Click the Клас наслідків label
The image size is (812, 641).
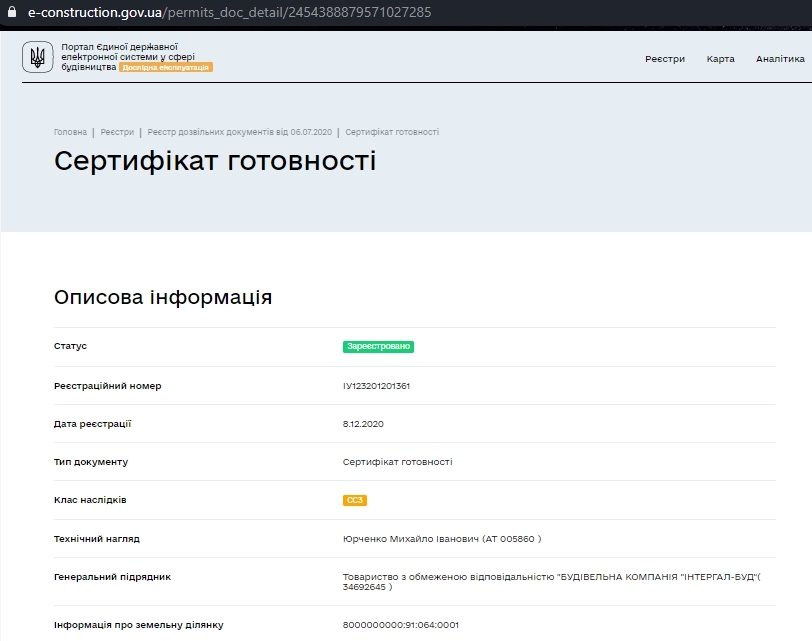(x=90, y=500)
